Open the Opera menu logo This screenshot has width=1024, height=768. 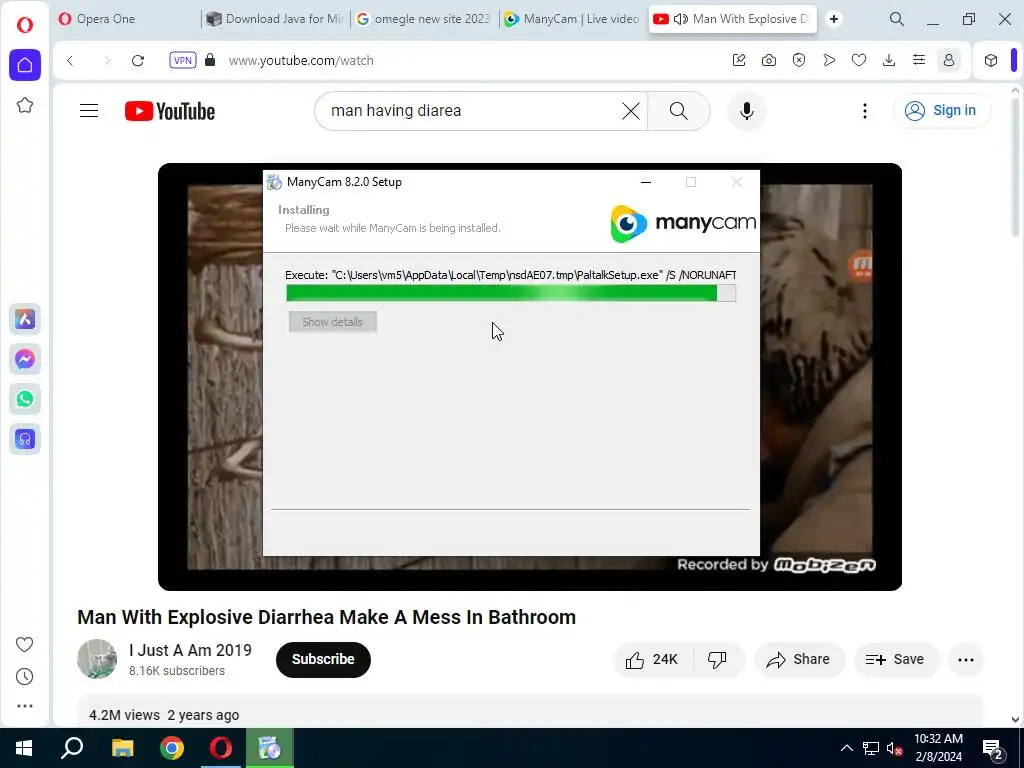25,25
